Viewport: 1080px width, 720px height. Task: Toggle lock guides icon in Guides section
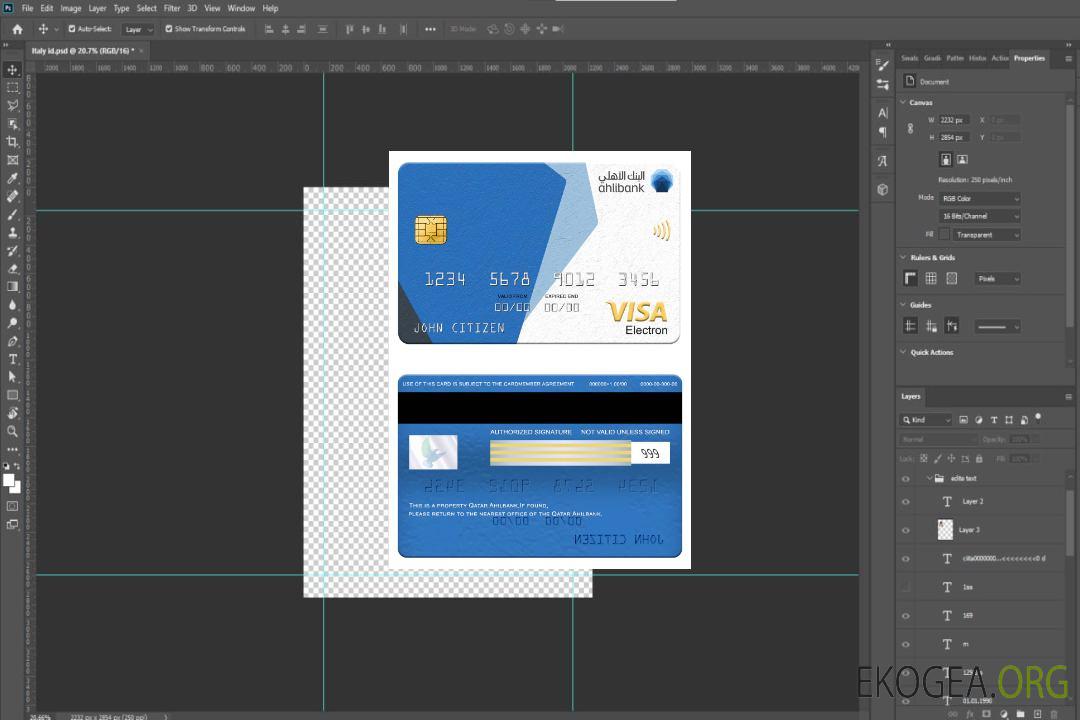pos(931,326)
